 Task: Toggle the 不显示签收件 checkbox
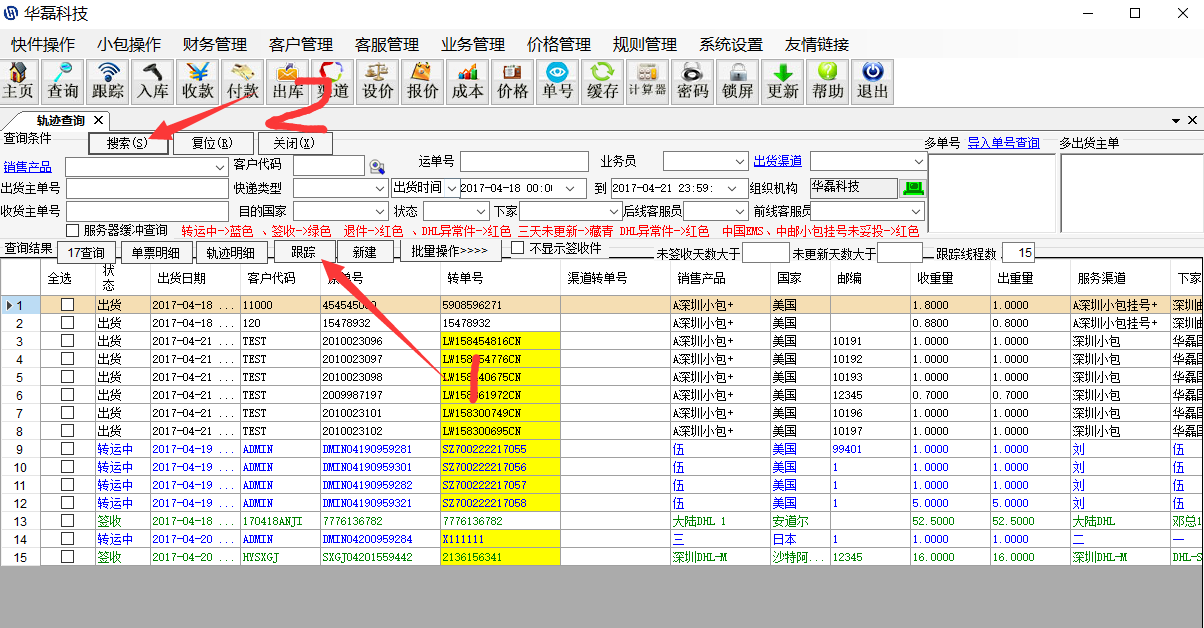[x=518, y=248]
